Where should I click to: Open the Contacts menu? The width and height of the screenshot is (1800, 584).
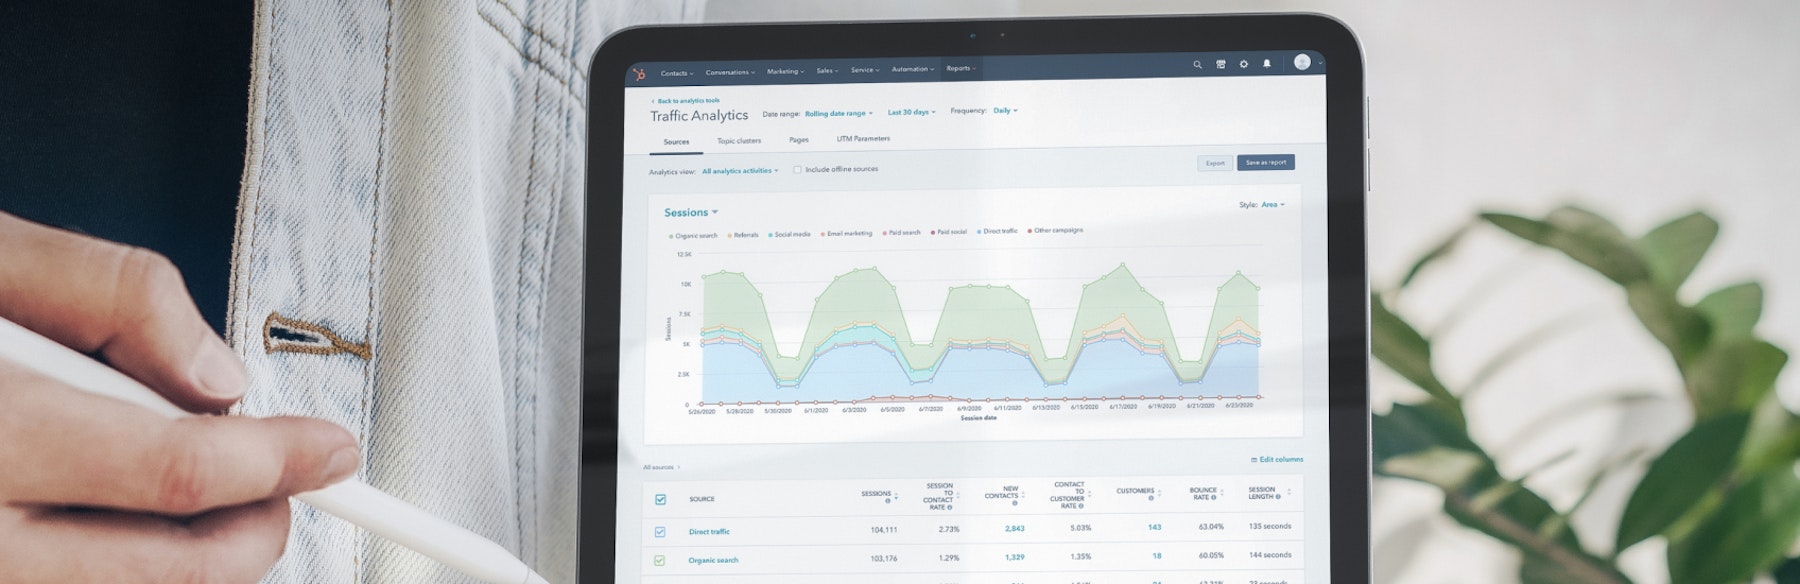[677, 73]
